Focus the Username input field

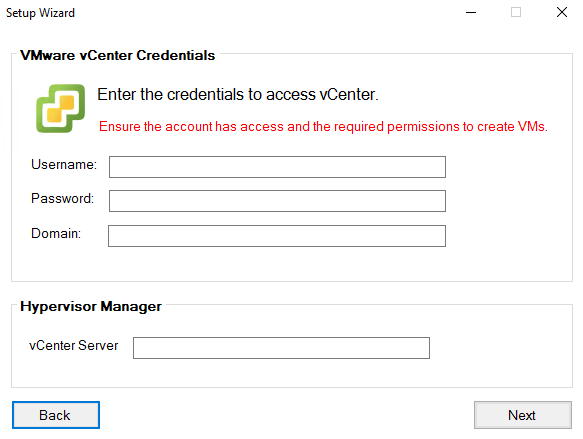[x=277, y=167]
